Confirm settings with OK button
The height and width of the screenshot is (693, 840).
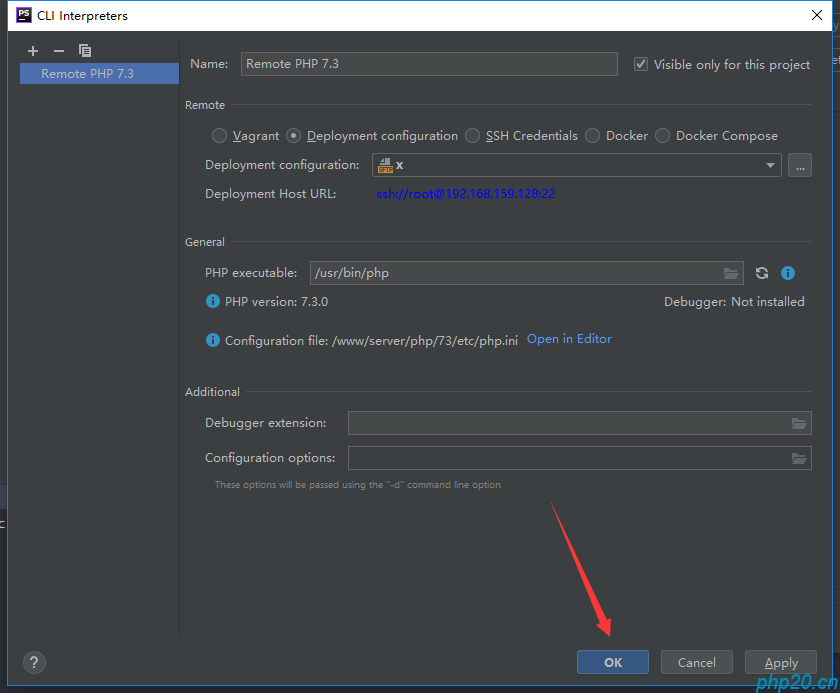[x=613, y=662]
